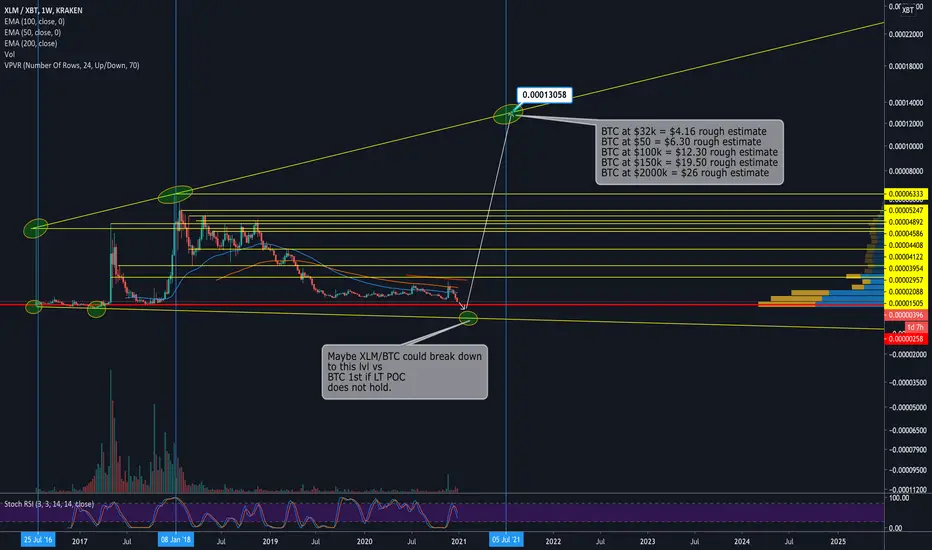932x550 pixels.
Task: Click the 0.00004892 yellow price label
Action: [x=906, y=222]
